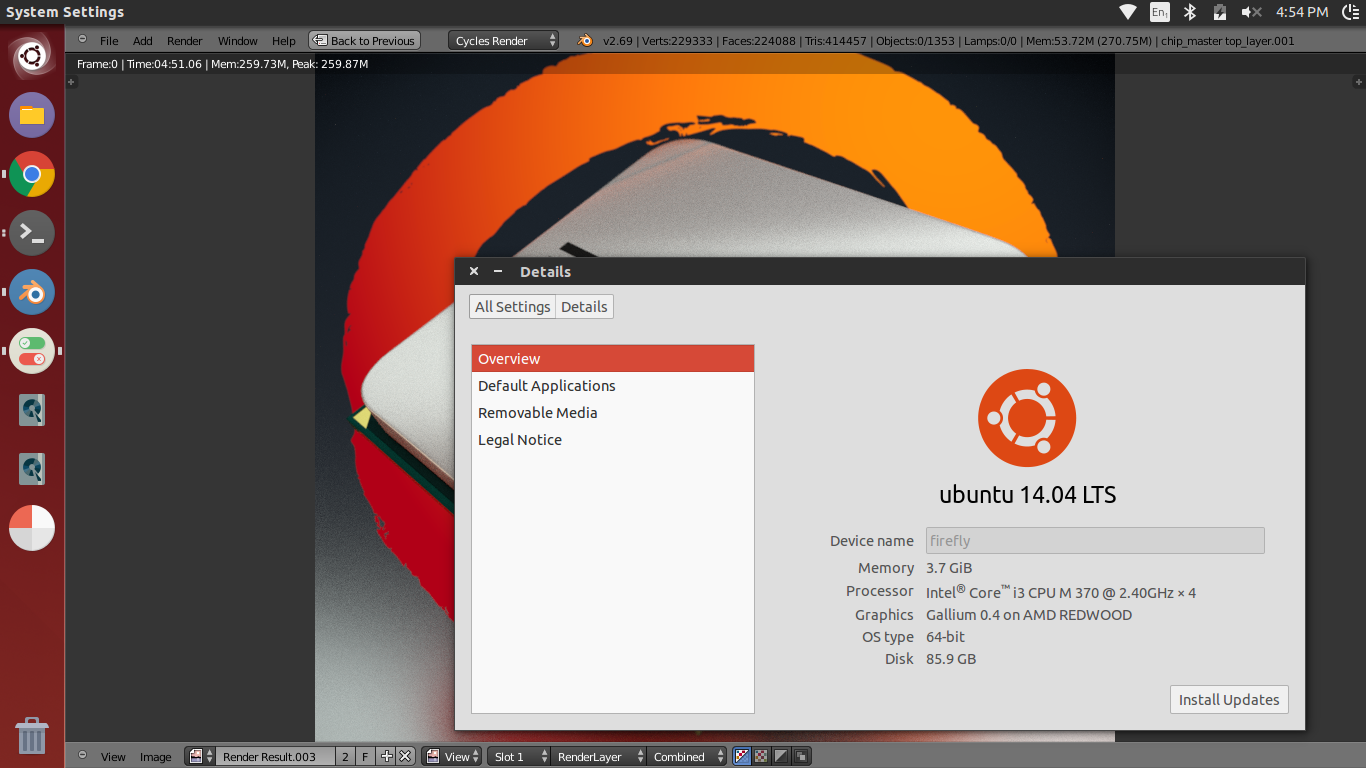Click the Install Updates button
Image resolution: width=1366 pixels, height=768 pixels.
(x=1228, y=700)
